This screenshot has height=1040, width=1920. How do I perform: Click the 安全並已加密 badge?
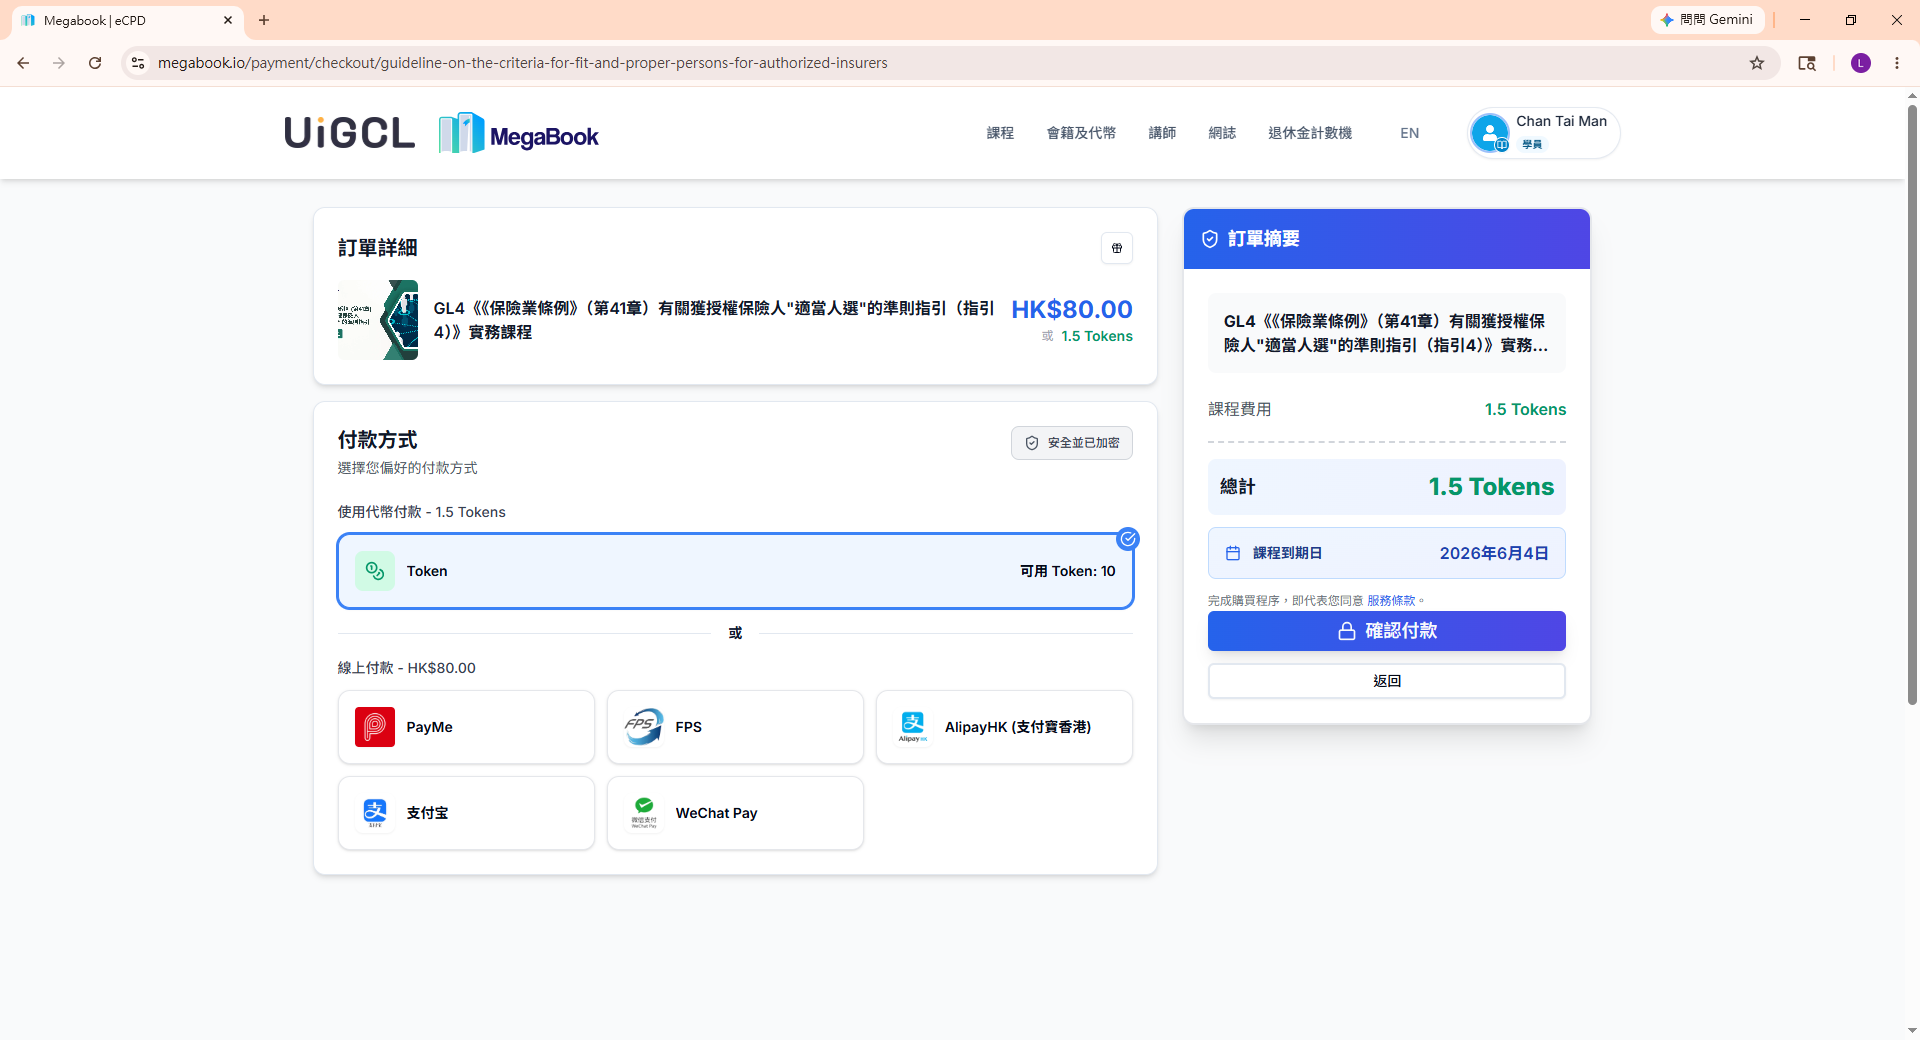tap(1071, 443)
